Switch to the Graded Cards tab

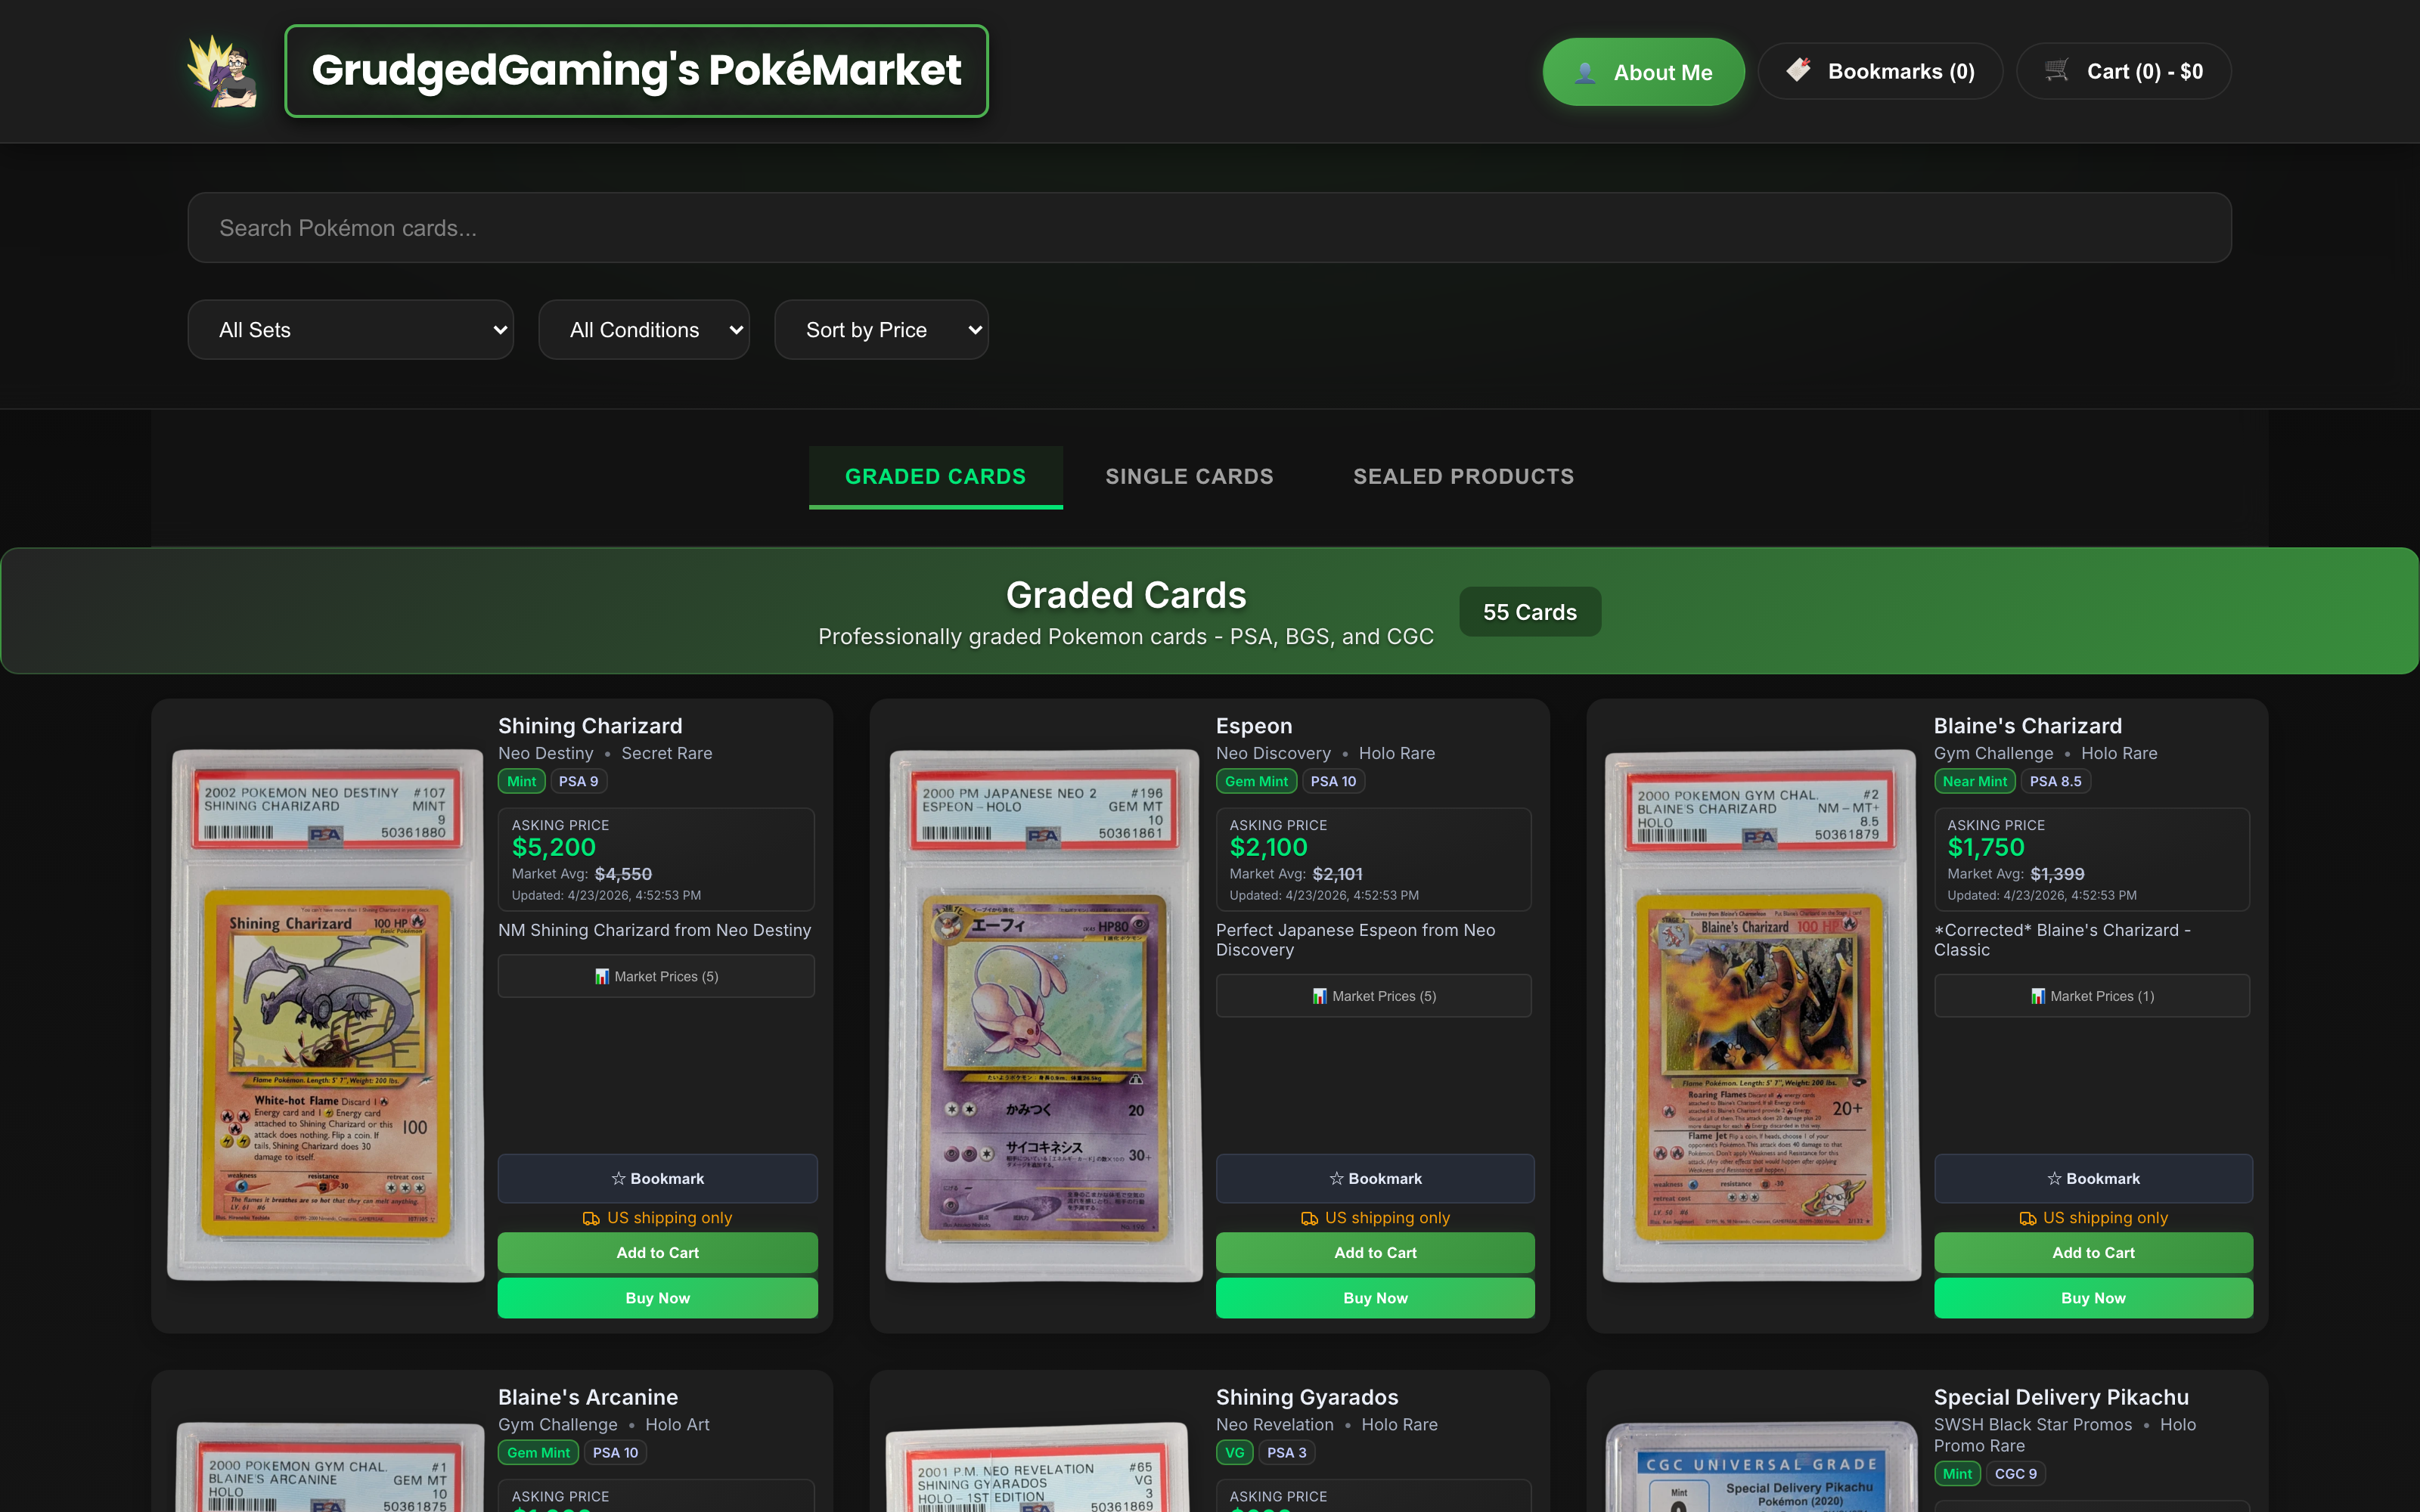(x=936, y=477)
